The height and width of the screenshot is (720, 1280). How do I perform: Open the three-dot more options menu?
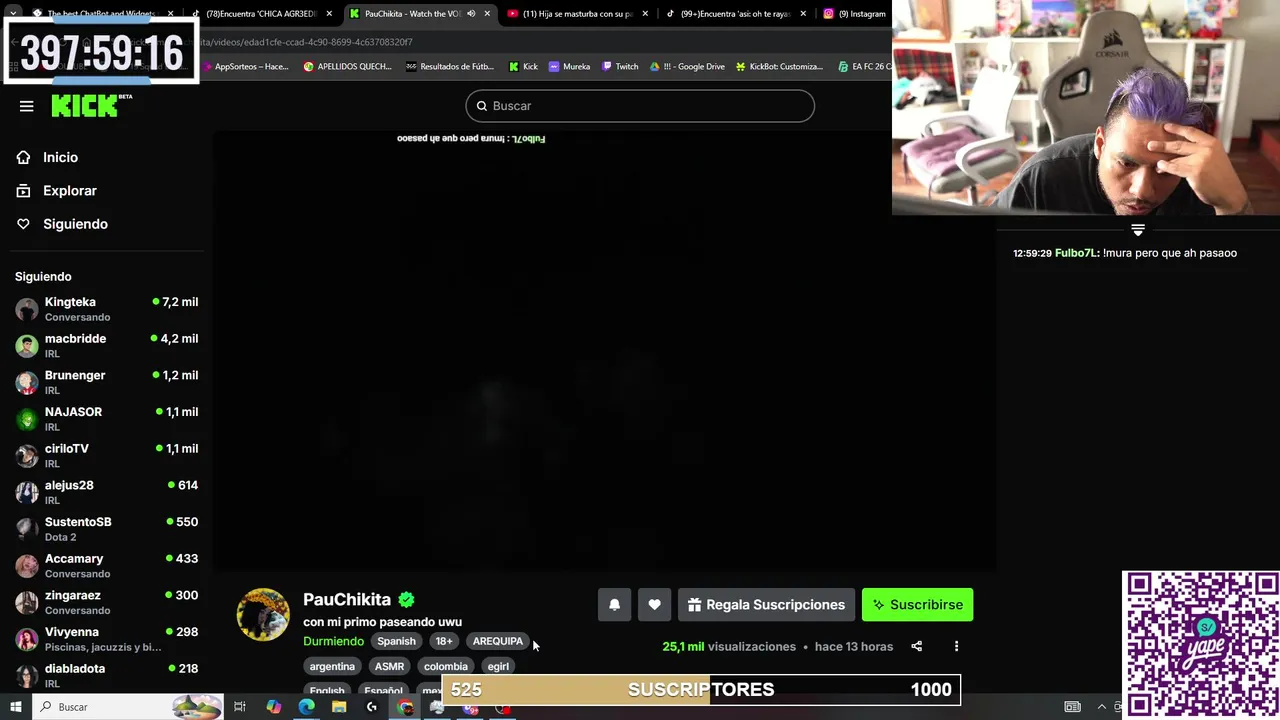tap(956, 646)
